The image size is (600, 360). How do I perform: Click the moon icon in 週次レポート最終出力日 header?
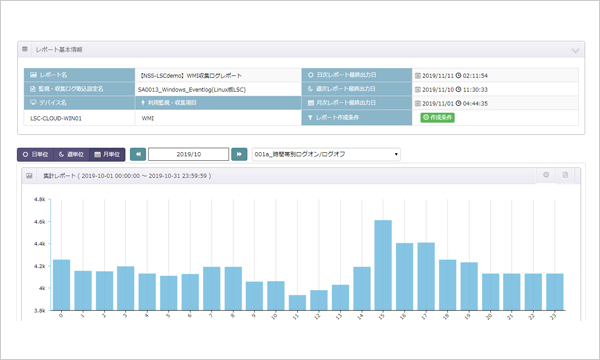310,89
